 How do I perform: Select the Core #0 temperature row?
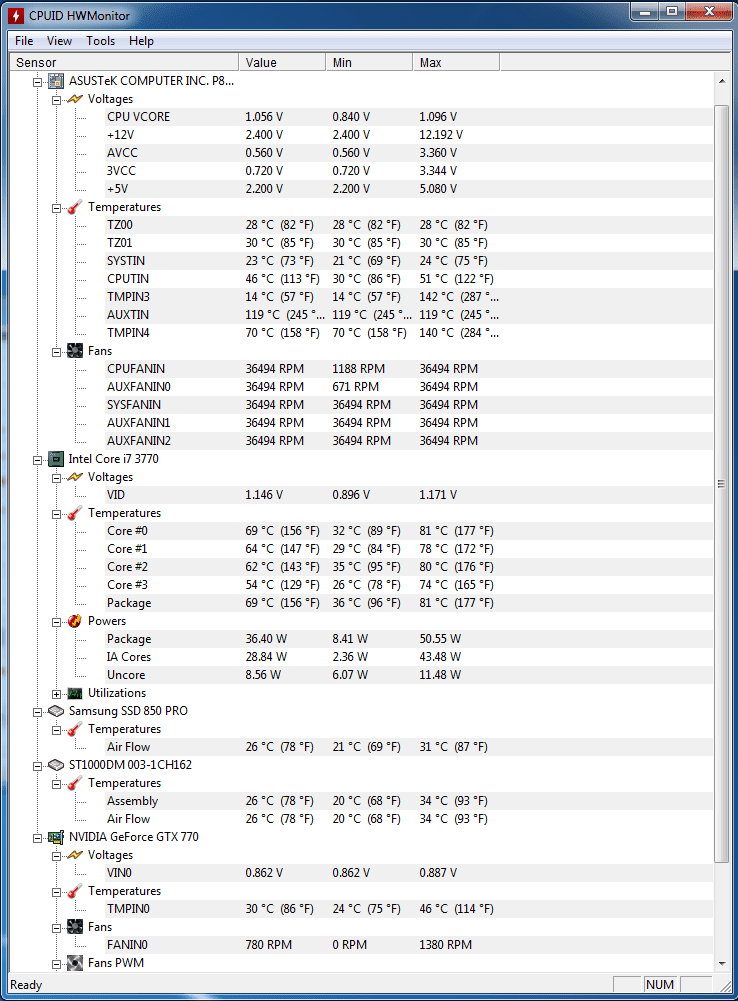click(x=409, y=531)
